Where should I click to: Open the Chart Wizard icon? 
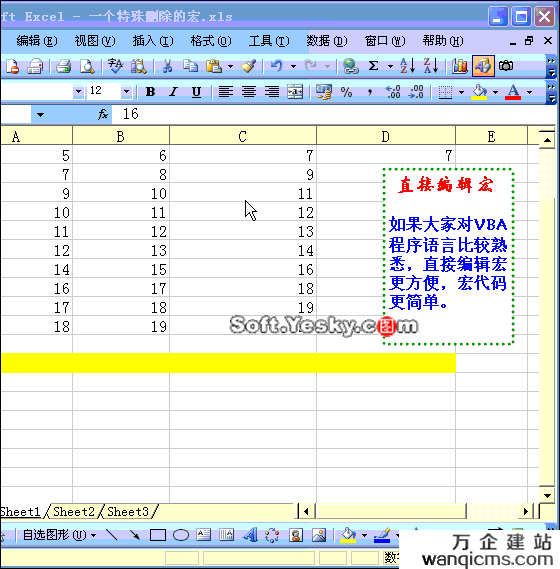459,66
